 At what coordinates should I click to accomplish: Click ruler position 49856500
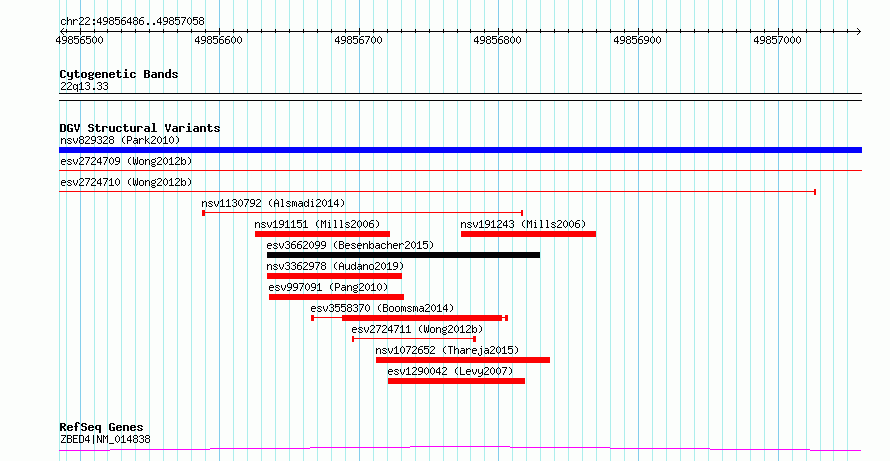(x=80, y=40)
